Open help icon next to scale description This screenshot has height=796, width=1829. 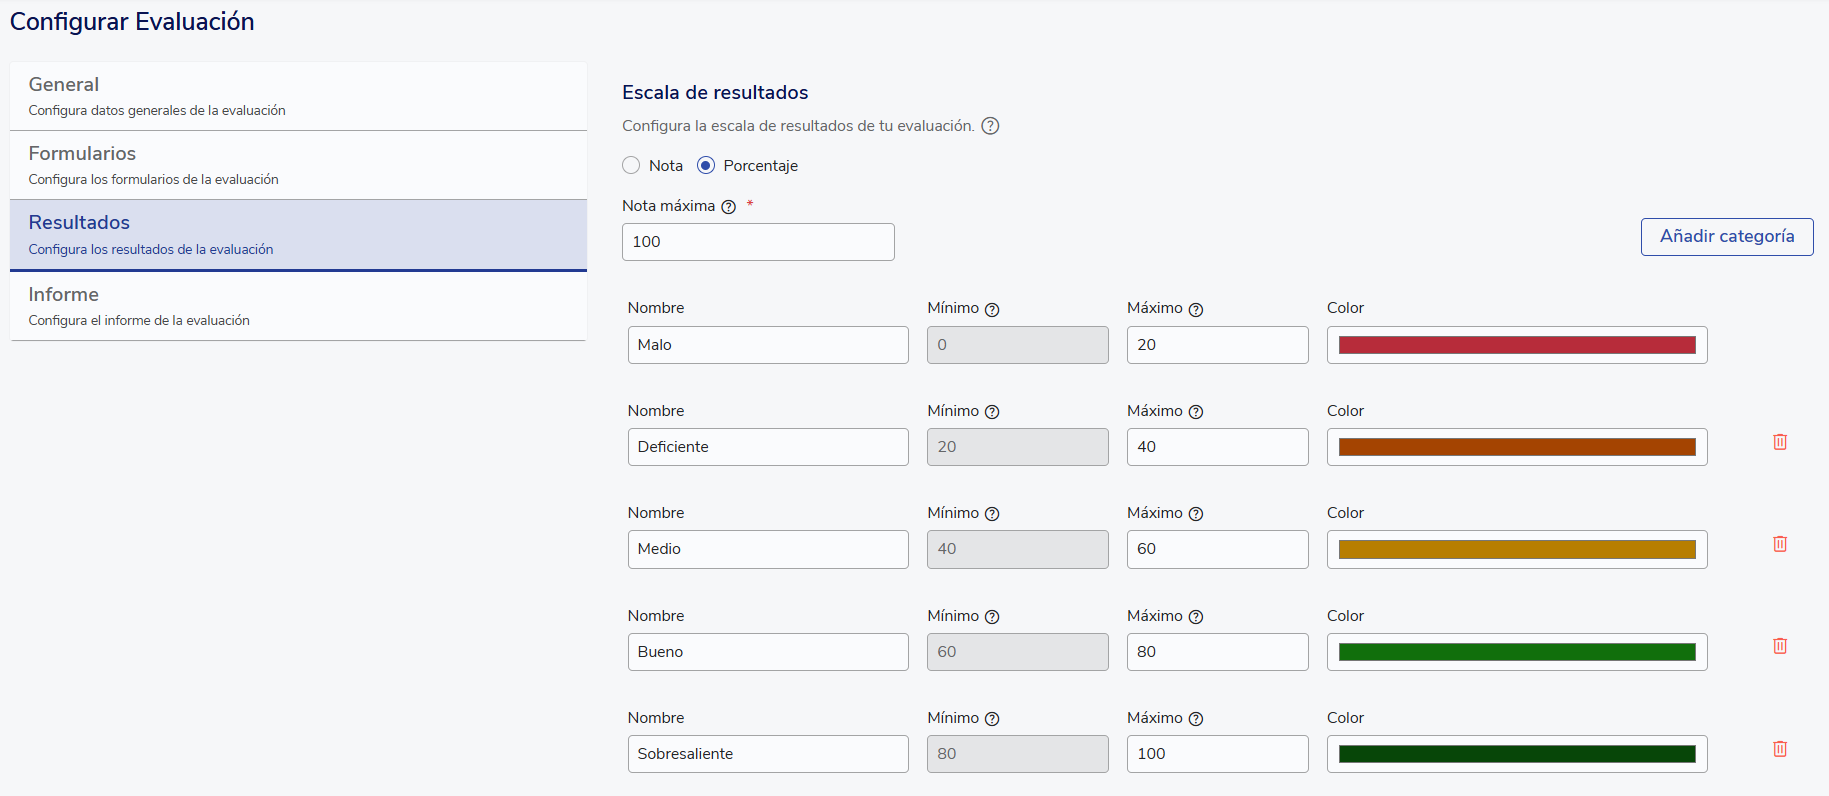(990, 126)
